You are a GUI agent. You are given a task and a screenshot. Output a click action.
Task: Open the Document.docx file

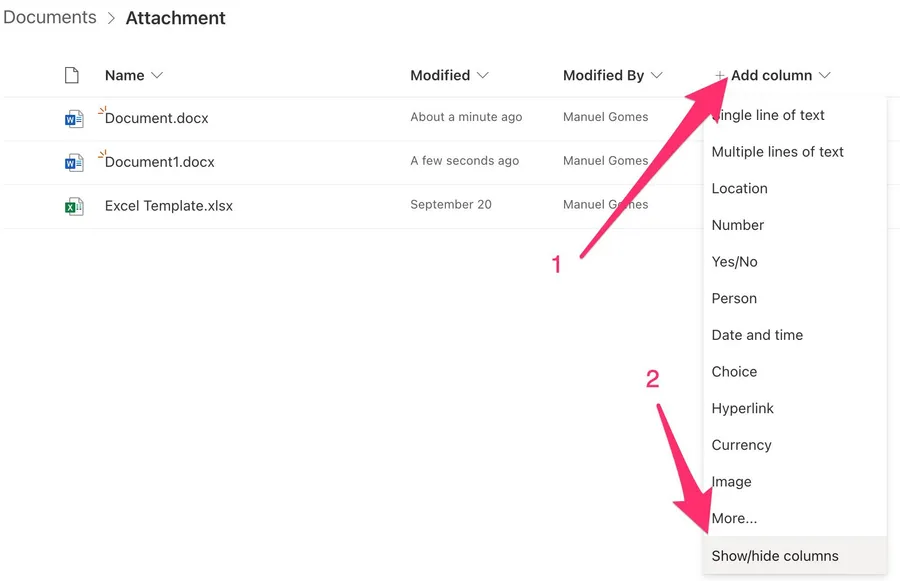157,118
